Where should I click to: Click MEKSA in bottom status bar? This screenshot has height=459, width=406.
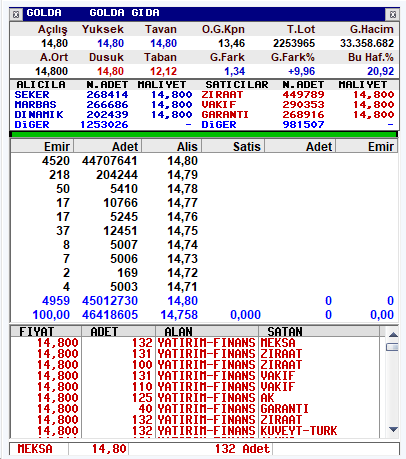click(35, 449)
